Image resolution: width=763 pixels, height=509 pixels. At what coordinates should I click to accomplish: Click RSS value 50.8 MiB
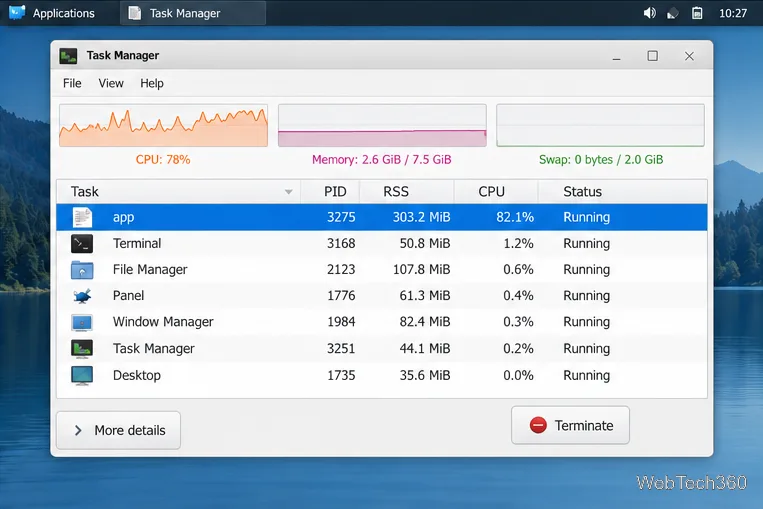point(425,243)
